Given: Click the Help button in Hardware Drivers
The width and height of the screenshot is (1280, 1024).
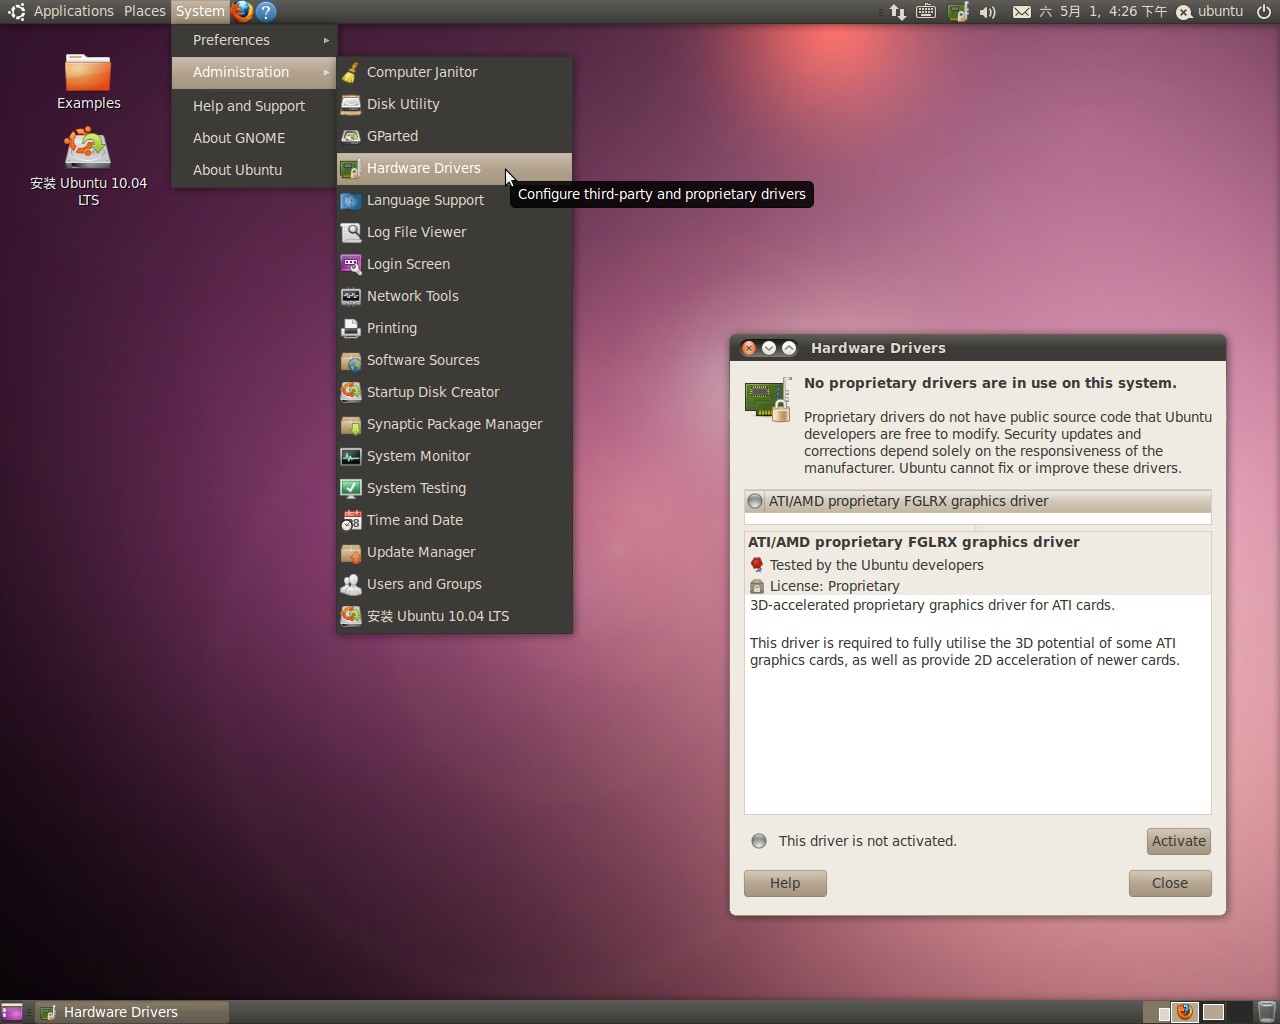Looking at the screenshot, I should click(785, 883).
